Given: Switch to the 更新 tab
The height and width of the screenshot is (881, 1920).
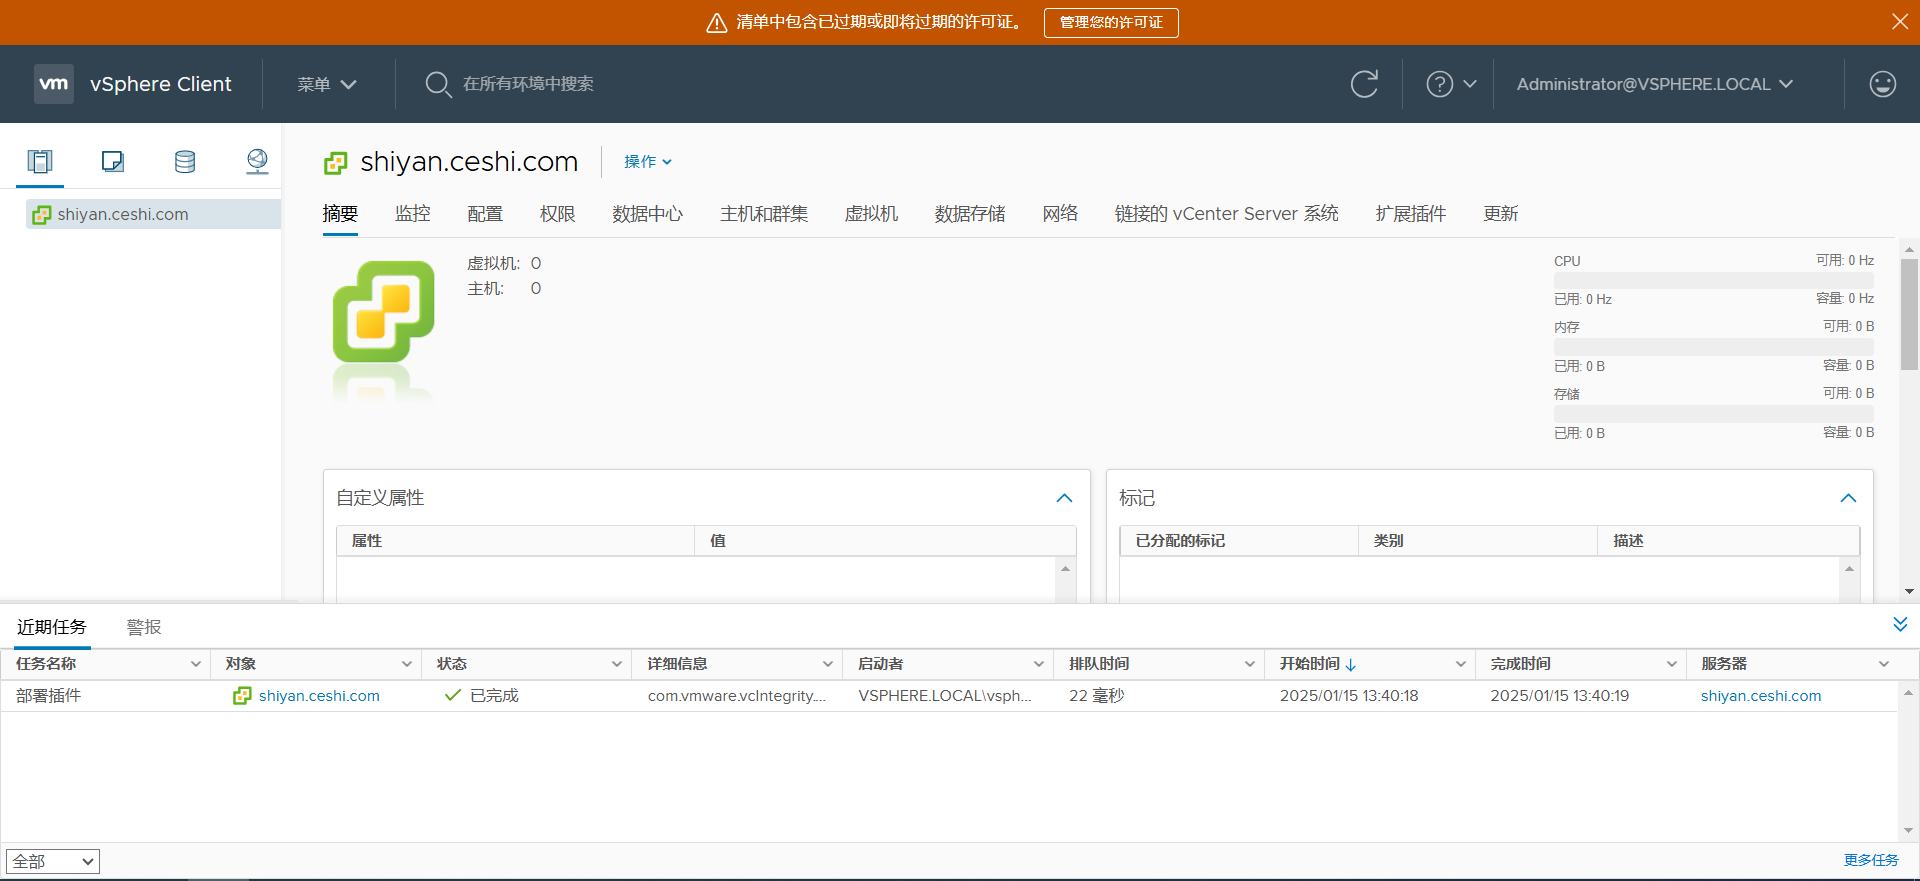Looking at the screenshot, I should click(1500, 214).
